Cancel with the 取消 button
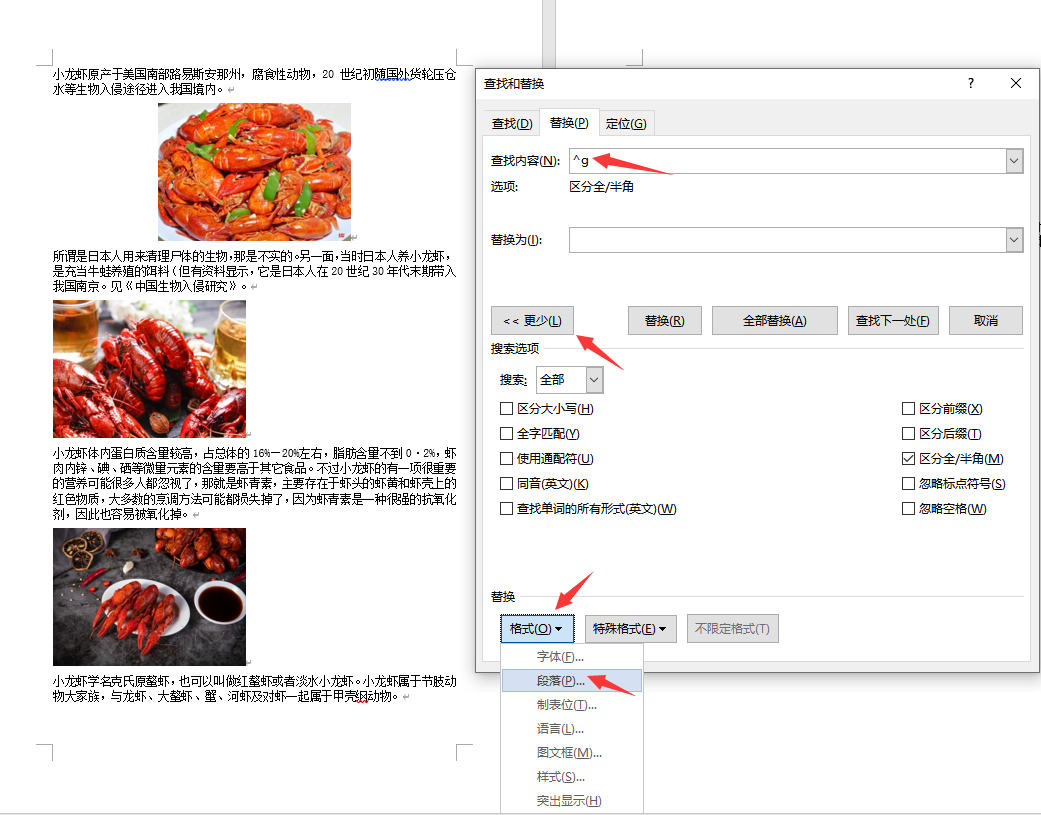 [x=986, y=321]
